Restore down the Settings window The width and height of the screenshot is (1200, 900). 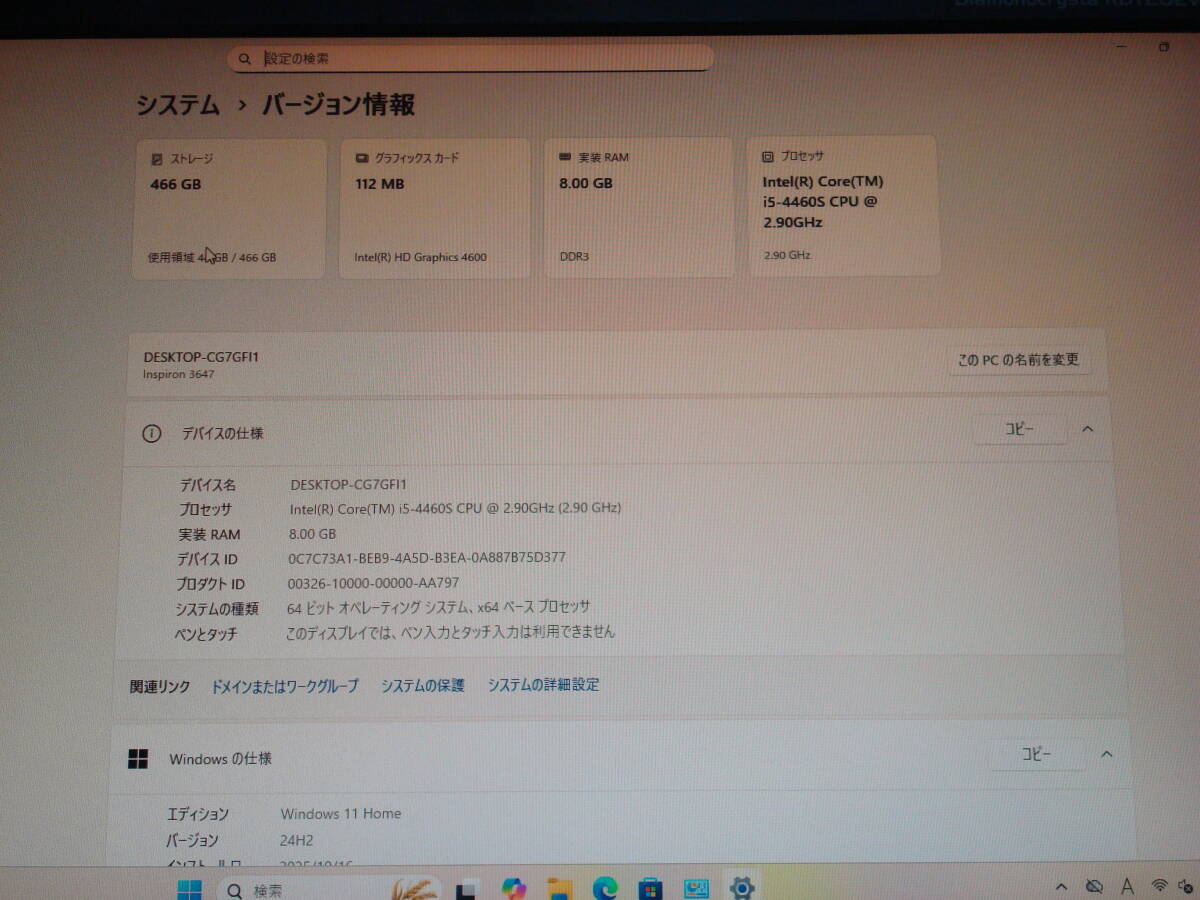coord(1164,48)
